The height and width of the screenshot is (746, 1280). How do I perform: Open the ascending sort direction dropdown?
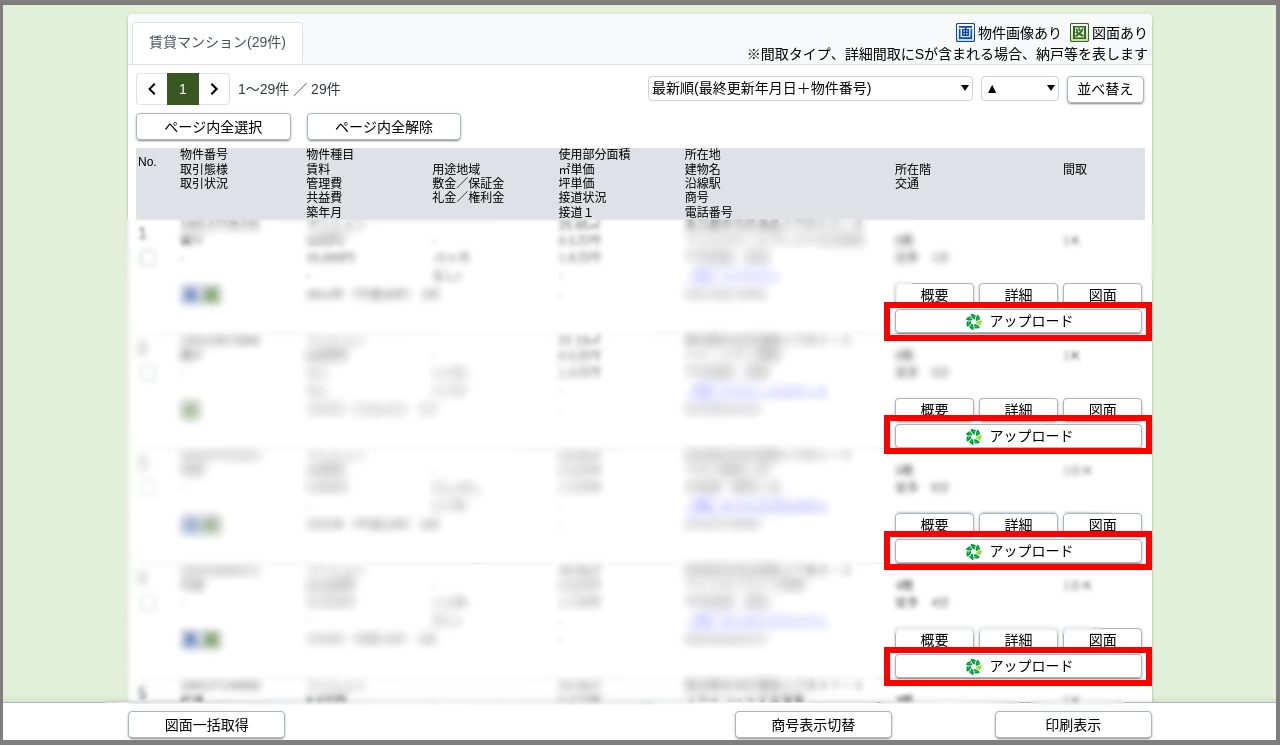point(1019,88)
